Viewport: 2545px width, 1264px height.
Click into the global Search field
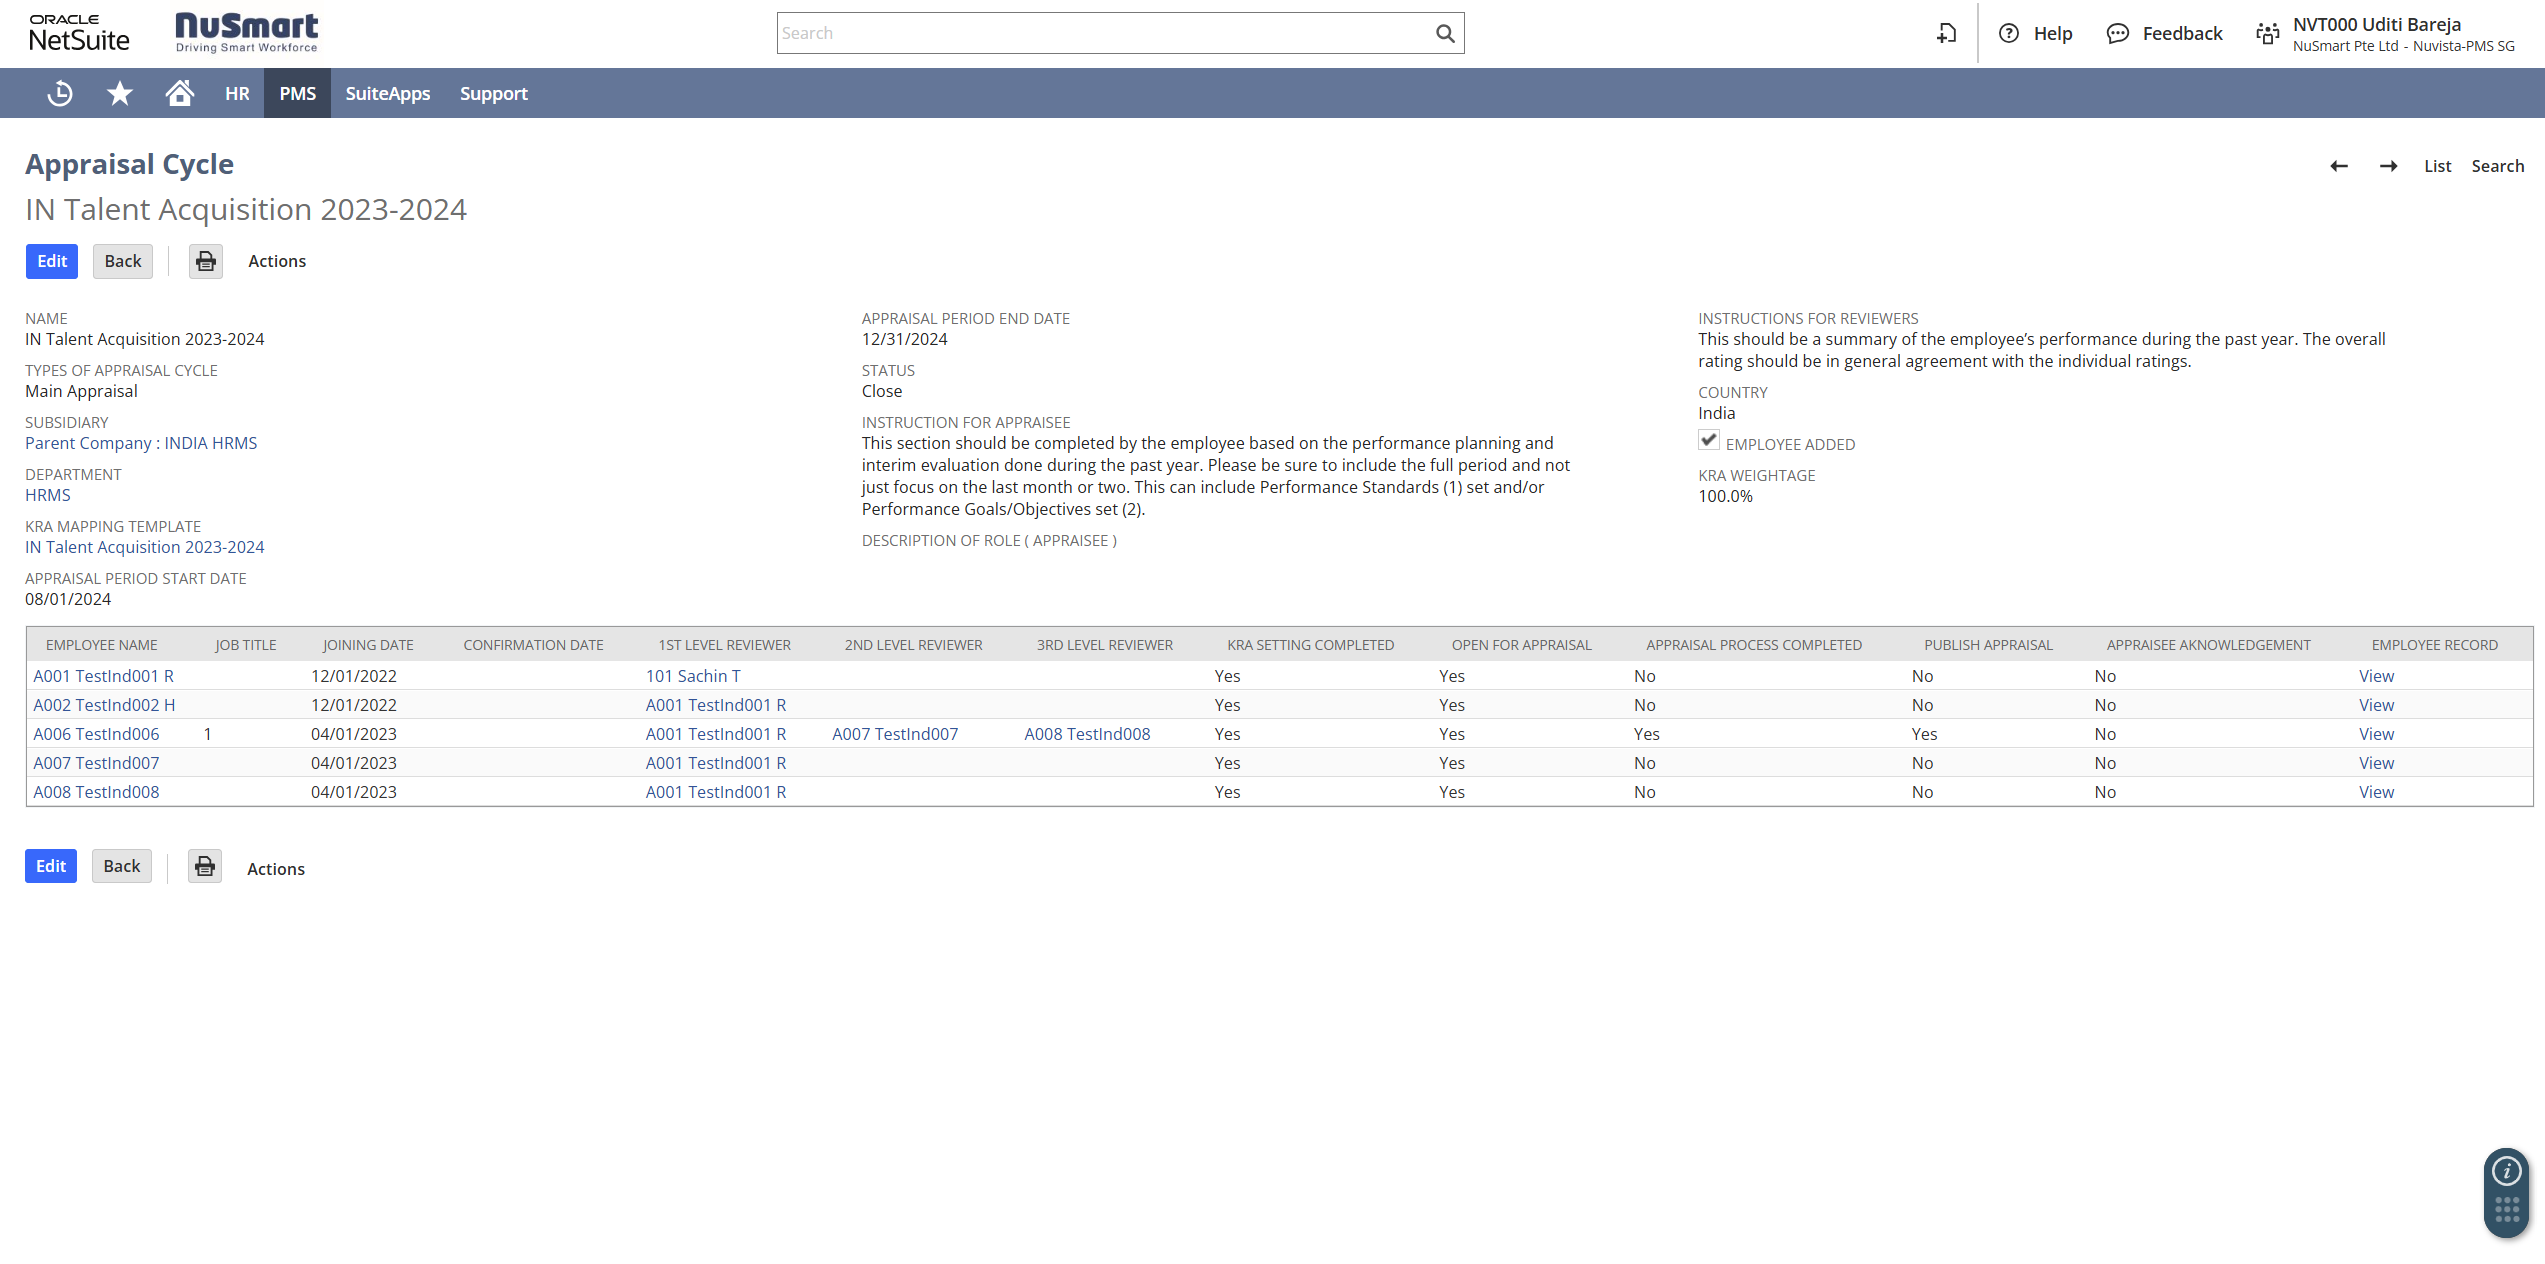[x=1100, y=33]
